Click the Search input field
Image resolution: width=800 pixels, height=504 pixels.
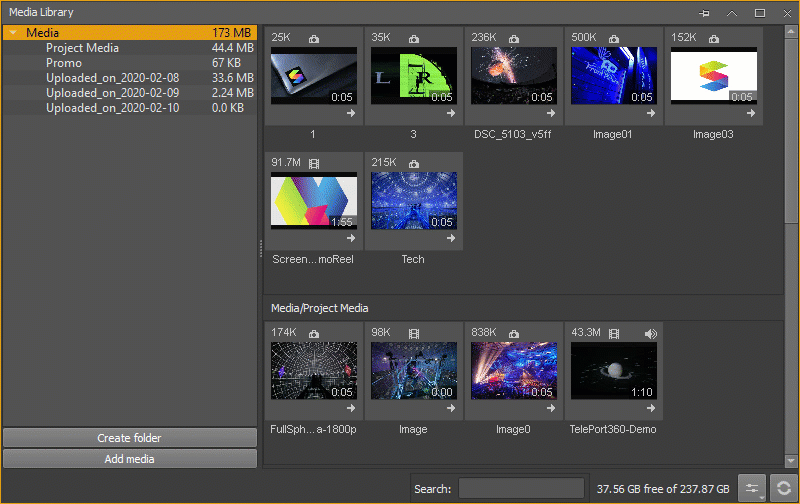[x=521, y=488]
